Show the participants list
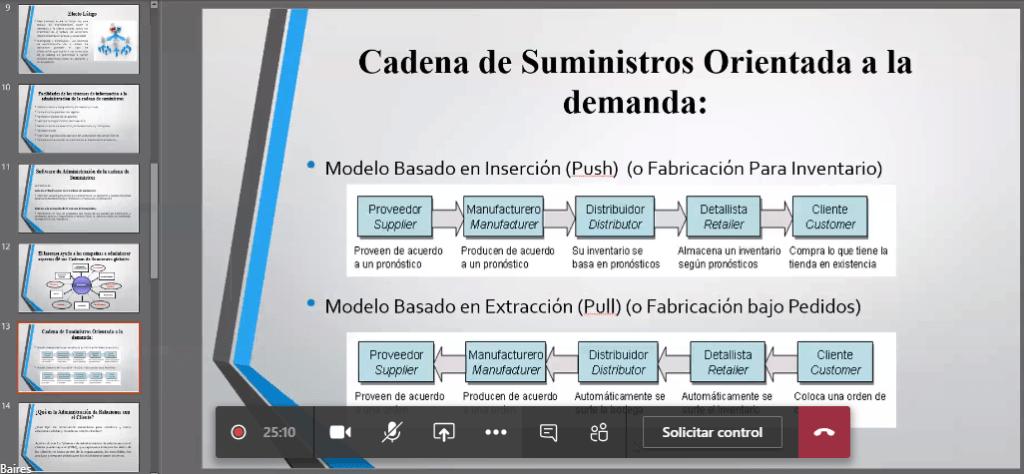 [599, 432]
